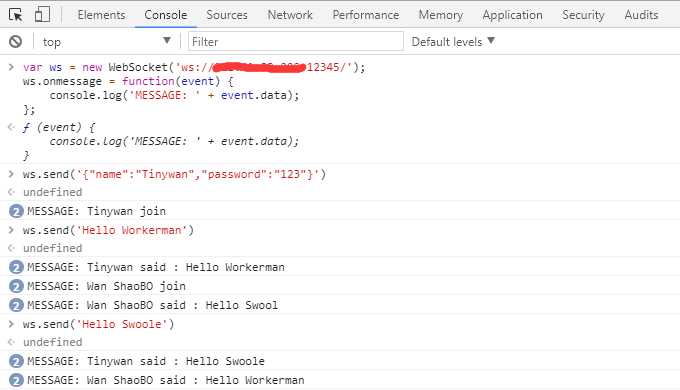
Task: Open the Sources tab
Action: (x=227, y=15)
